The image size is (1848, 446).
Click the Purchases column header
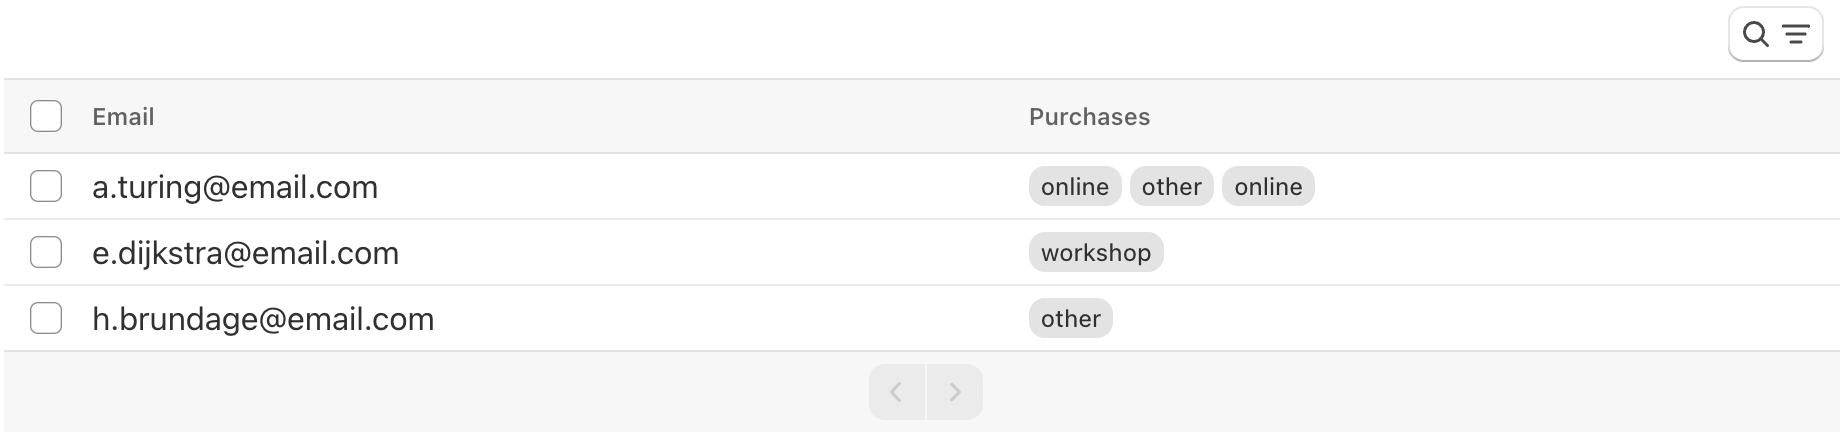tap(1089, 117)
